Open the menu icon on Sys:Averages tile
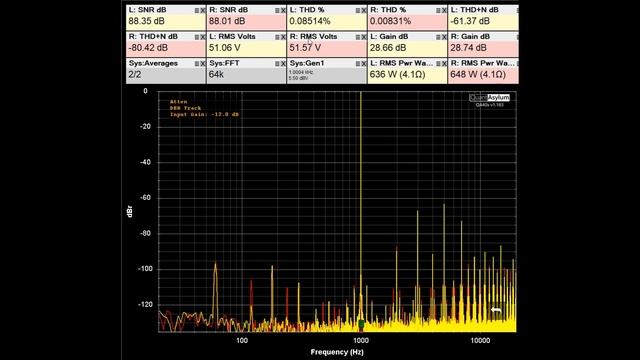 click(x=197, y=64)
